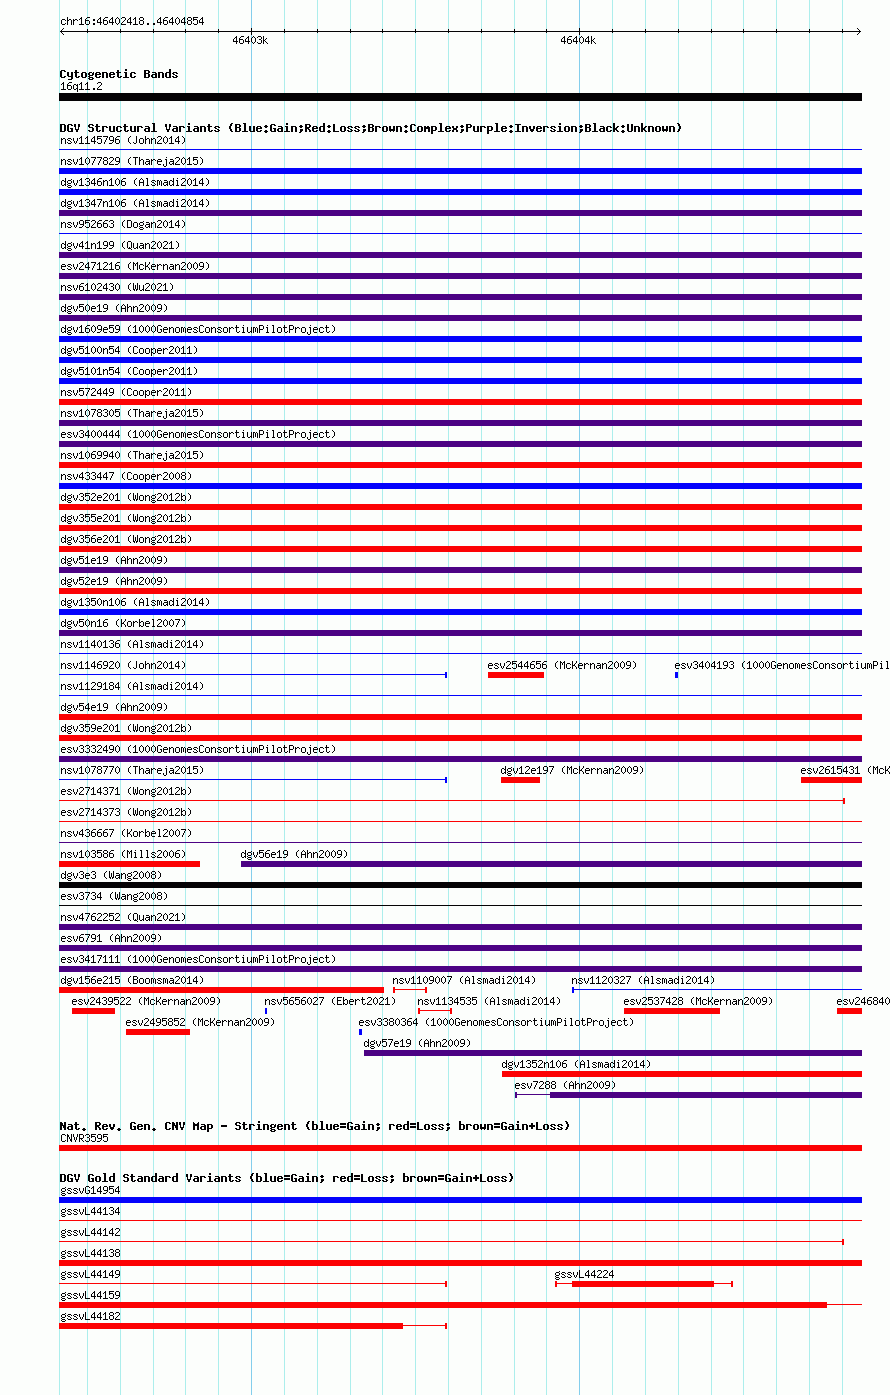Viewport: 890px width, 1395px height.
Task: Open dgv54e19 (Ahn2009) variant label
Action: [114, 707]
